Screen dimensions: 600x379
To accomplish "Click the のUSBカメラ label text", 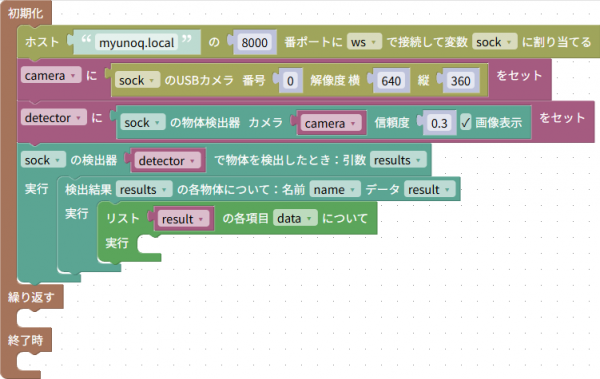I will pos(199,80).
